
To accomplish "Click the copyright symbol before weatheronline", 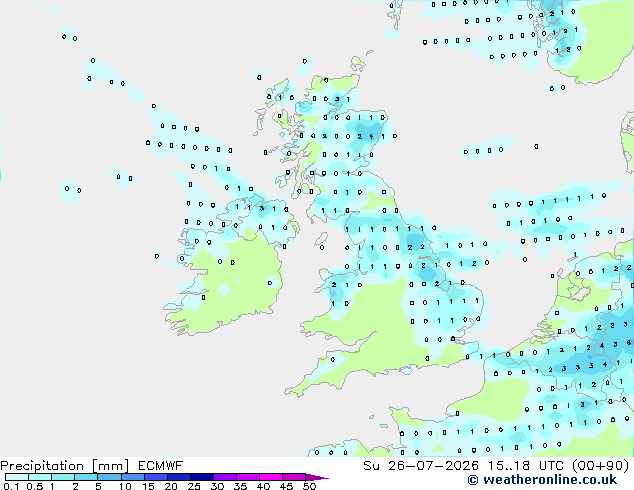I will [x=472, y=480].
